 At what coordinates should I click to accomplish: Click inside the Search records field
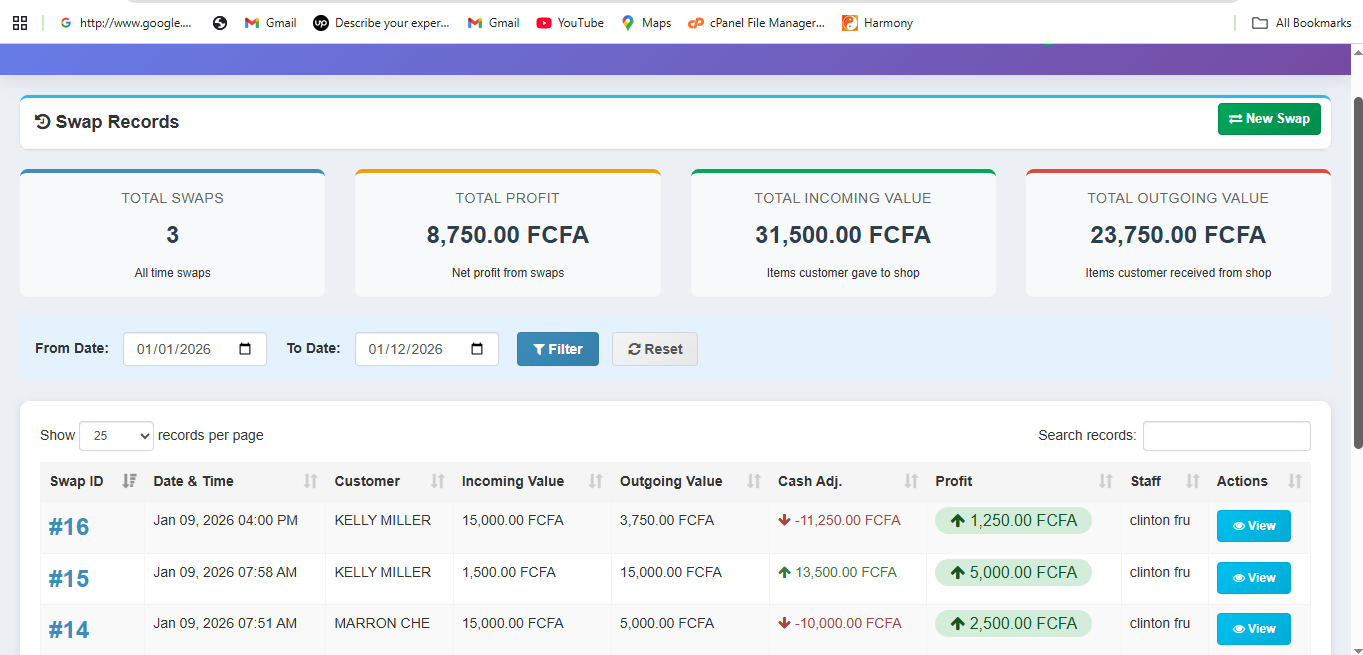1226,436
